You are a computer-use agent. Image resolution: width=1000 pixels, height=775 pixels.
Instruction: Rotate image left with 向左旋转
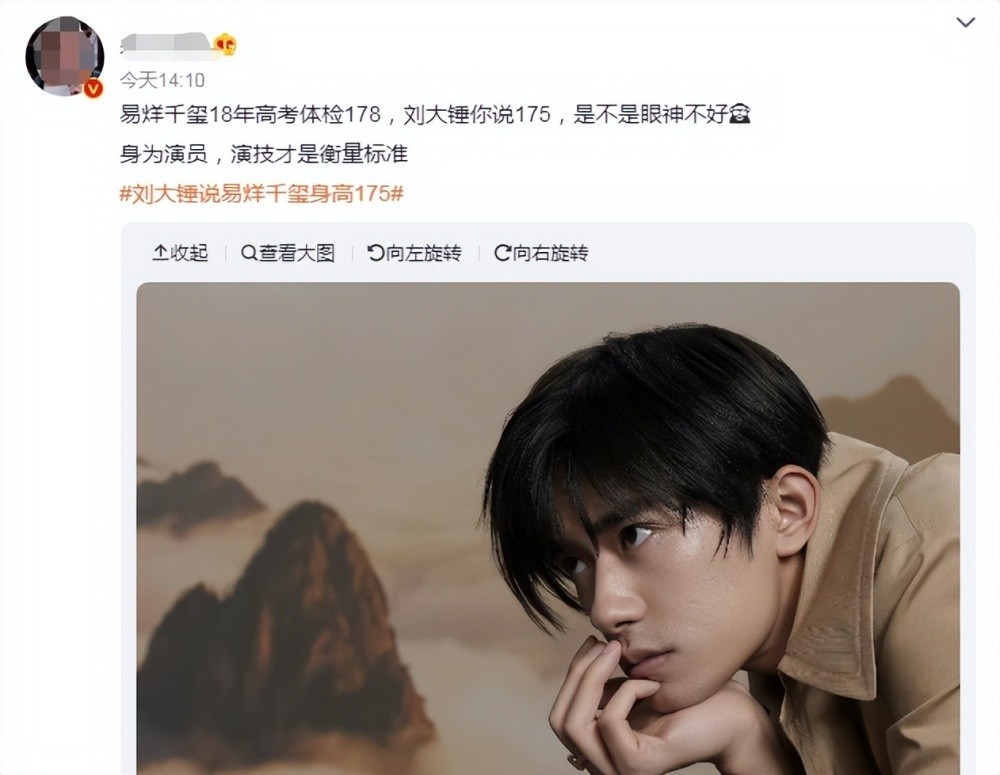(415, 253)
